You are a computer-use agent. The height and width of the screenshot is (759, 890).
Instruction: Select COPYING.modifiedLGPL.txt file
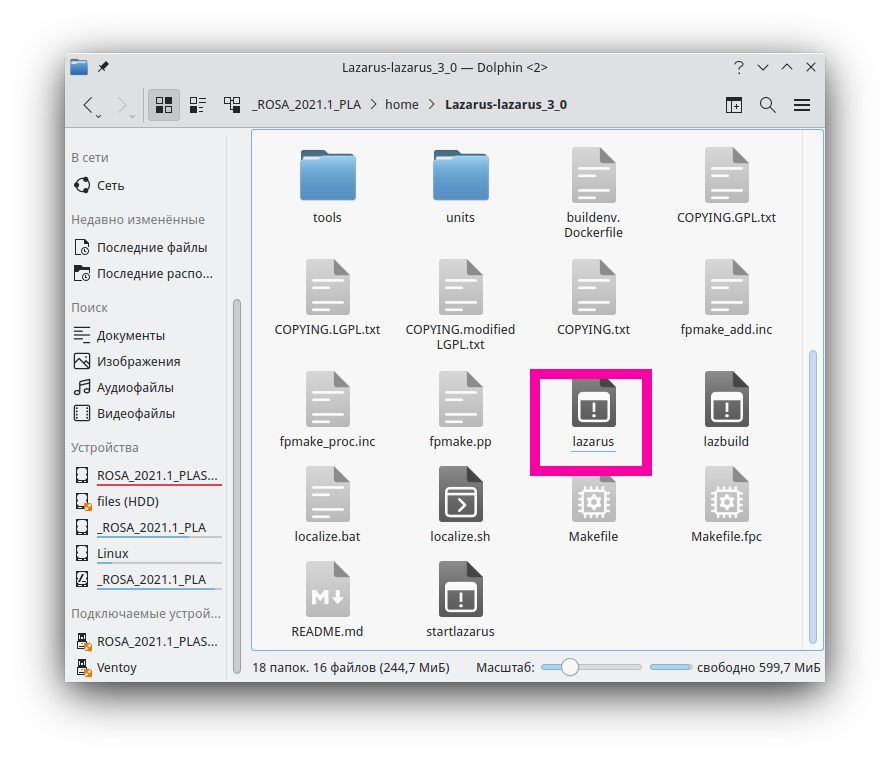pyautogui.click(x=460, y=305)
